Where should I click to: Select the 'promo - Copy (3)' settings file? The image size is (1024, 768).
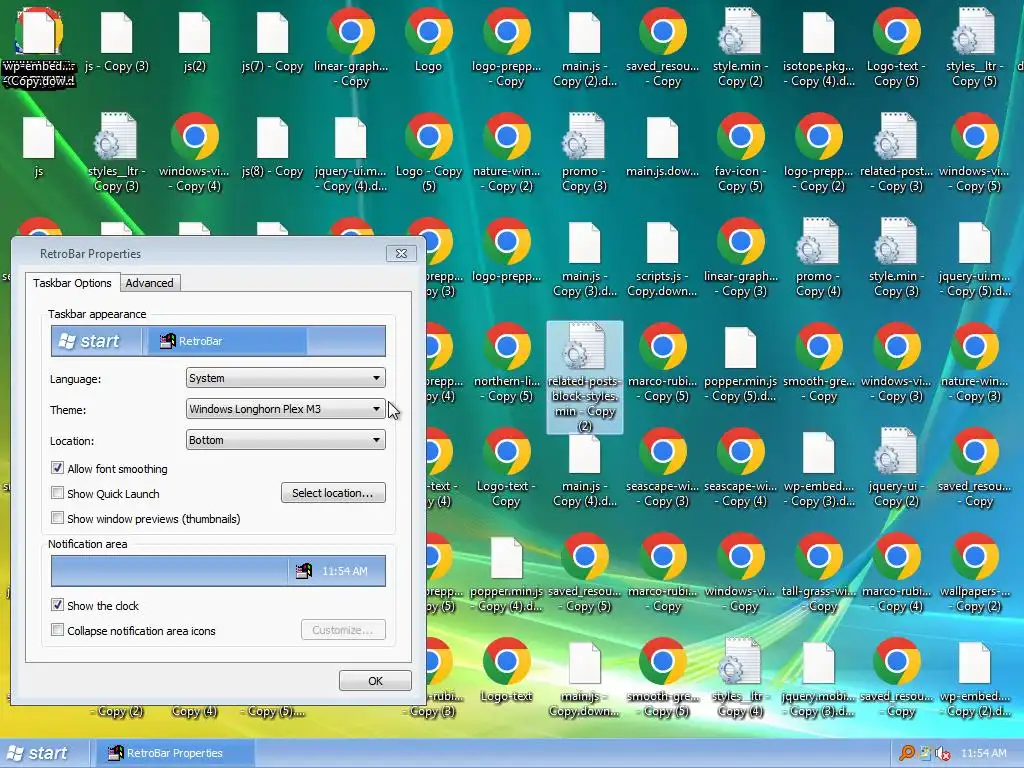click(583, 136)
